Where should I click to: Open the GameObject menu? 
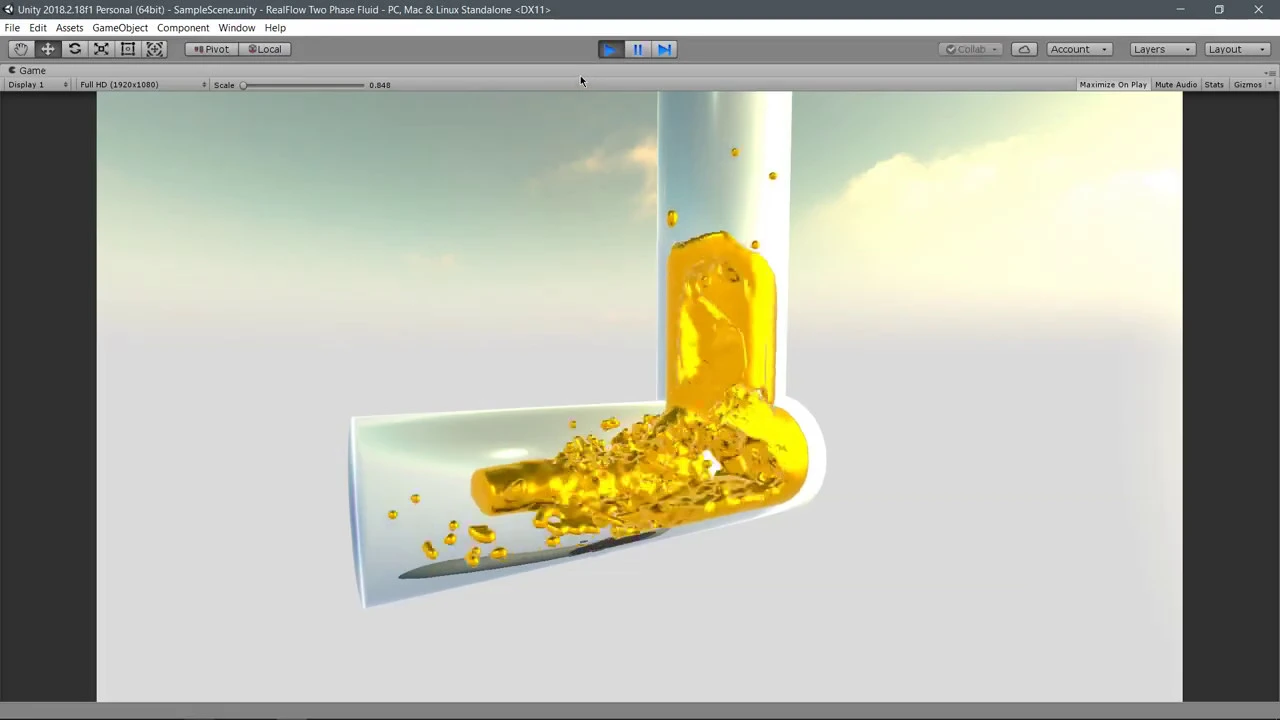(120, 28)
